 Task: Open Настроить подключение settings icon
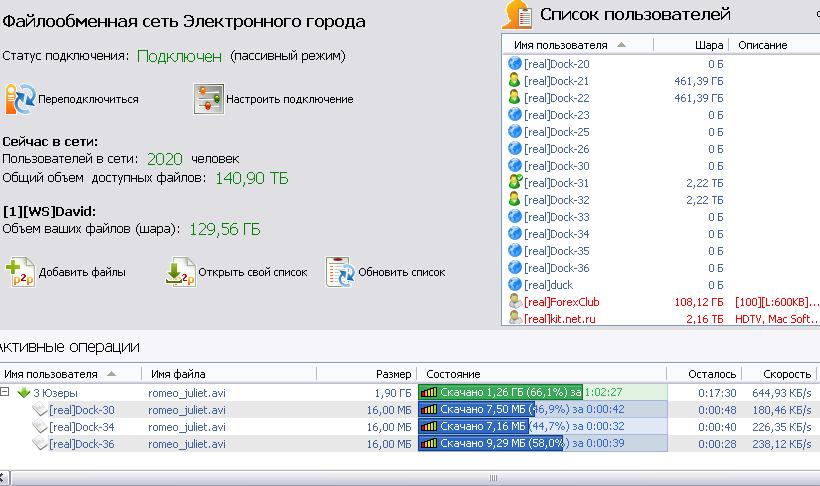207,99
